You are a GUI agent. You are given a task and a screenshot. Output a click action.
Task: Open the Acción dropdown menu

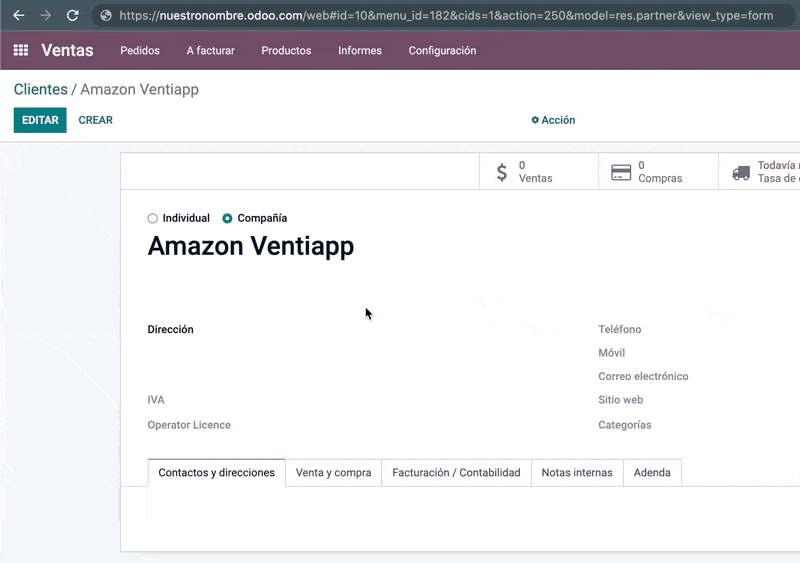[x=553, y=120]
